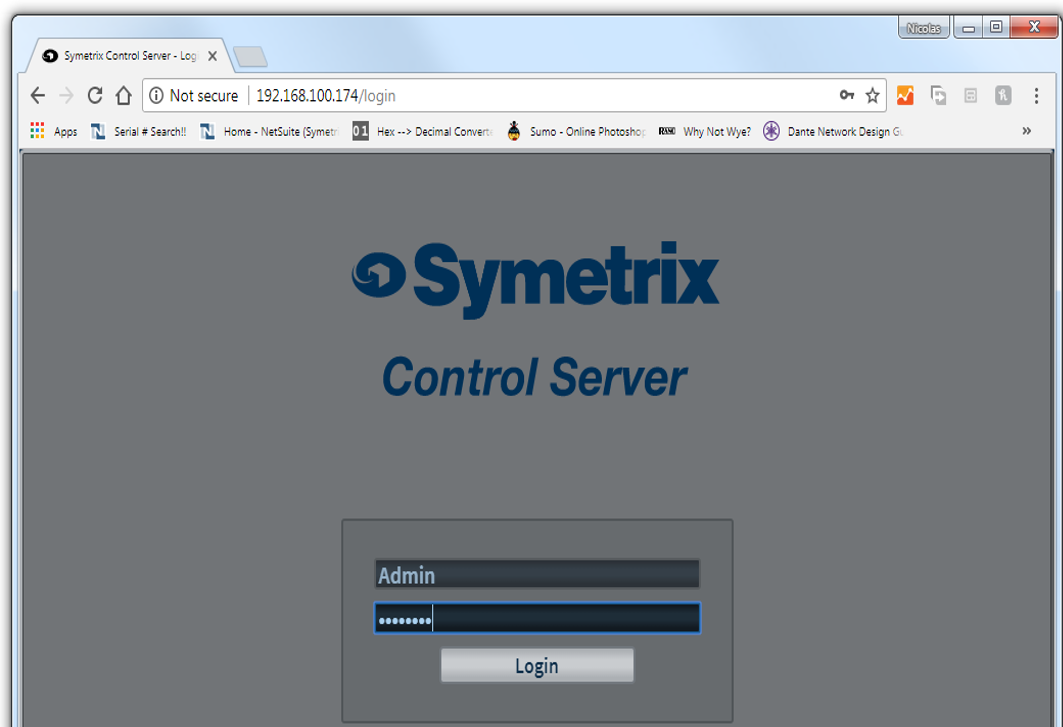This screenshot has width=1063, height=727.
Task: Open the browser home page icon
Action: (123, 96)
